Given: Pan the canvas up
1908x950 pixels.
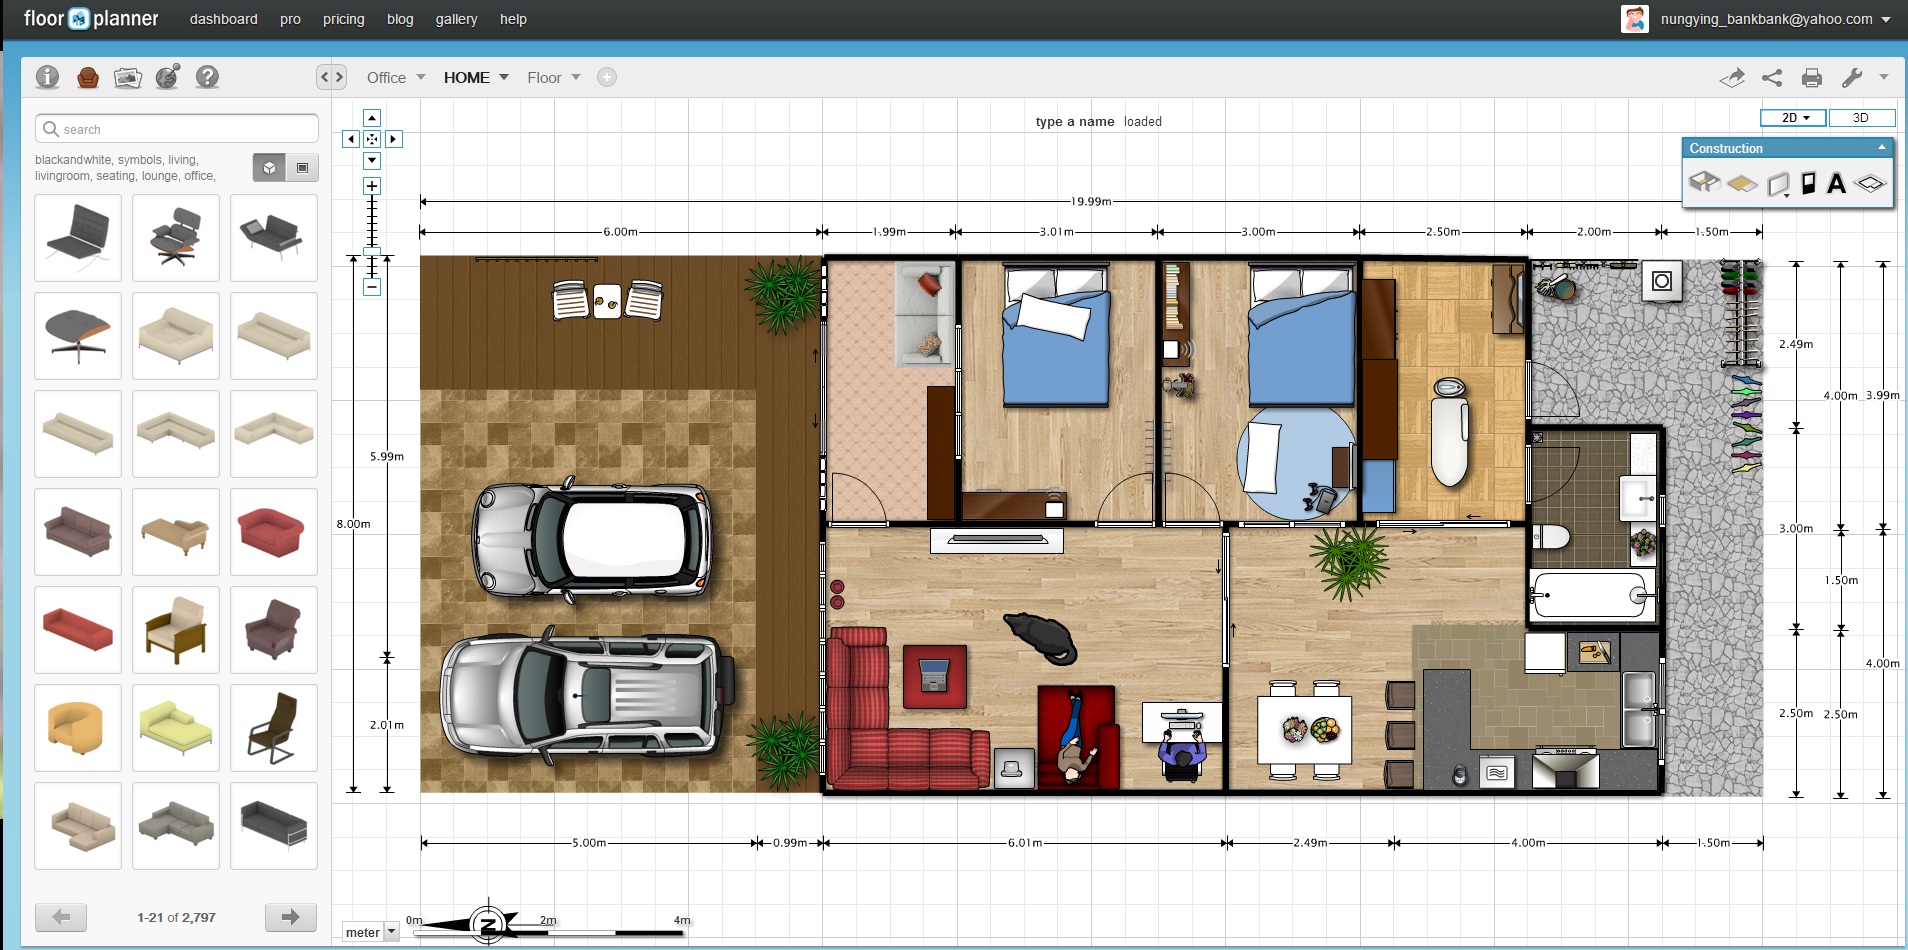Looking at the screenshot, I should pos(372,118).
